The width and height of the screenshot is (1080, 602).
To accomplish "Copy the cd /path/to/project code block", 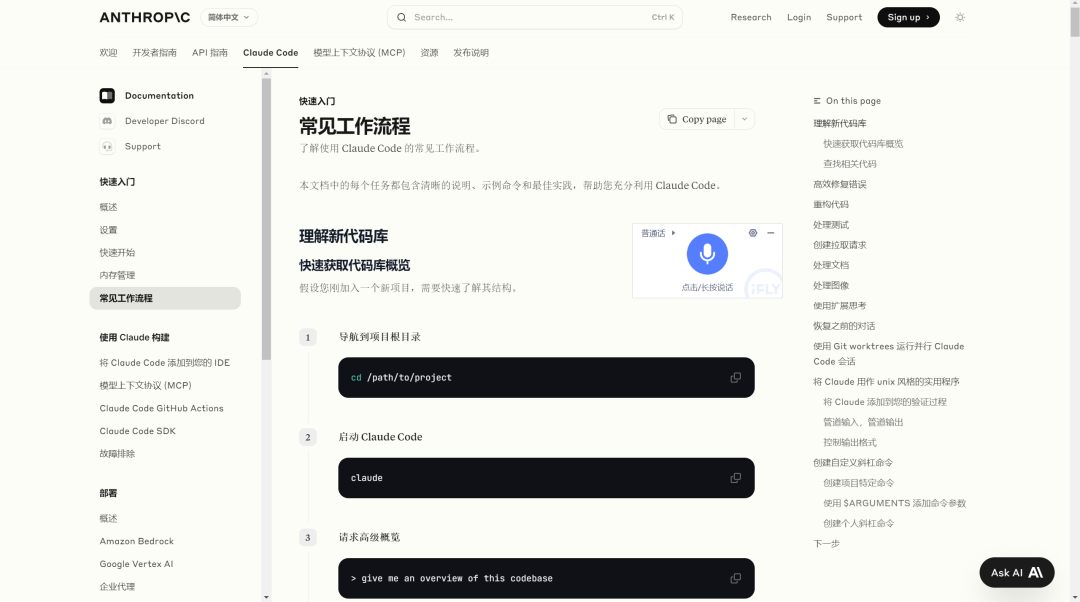I will (736, 377).
